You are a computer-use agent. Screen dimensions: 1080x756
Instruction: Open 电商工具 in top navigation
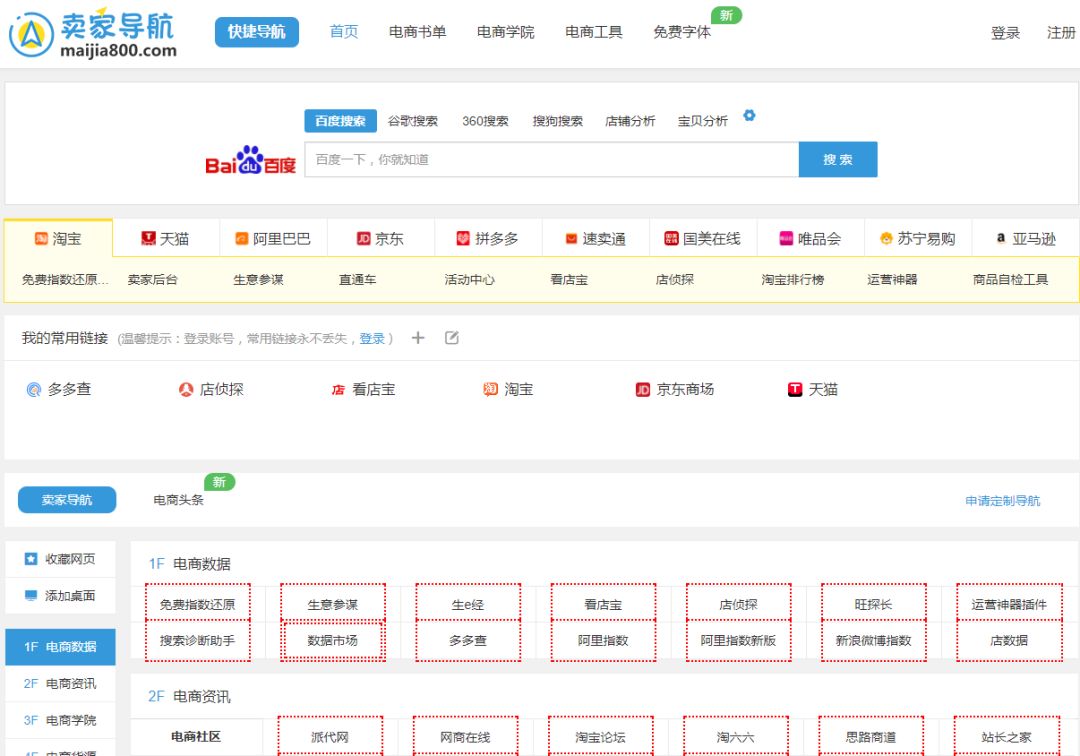coord(594,32)
